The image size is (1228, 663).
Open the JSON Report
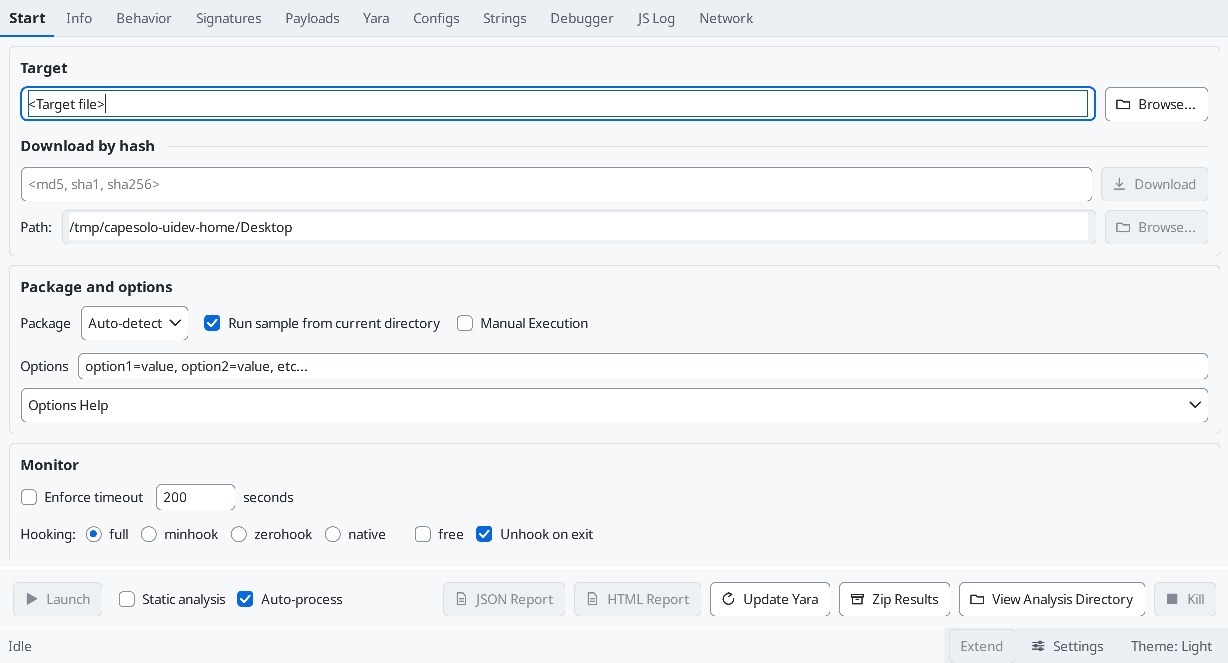(x=504, y=599)
